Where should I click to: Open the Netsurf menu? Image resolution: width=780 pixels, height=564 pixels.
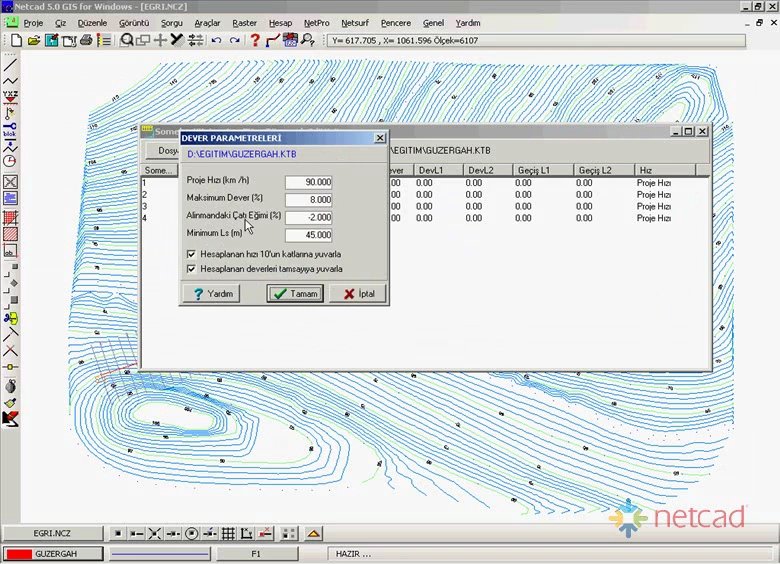tap(355, 23)
